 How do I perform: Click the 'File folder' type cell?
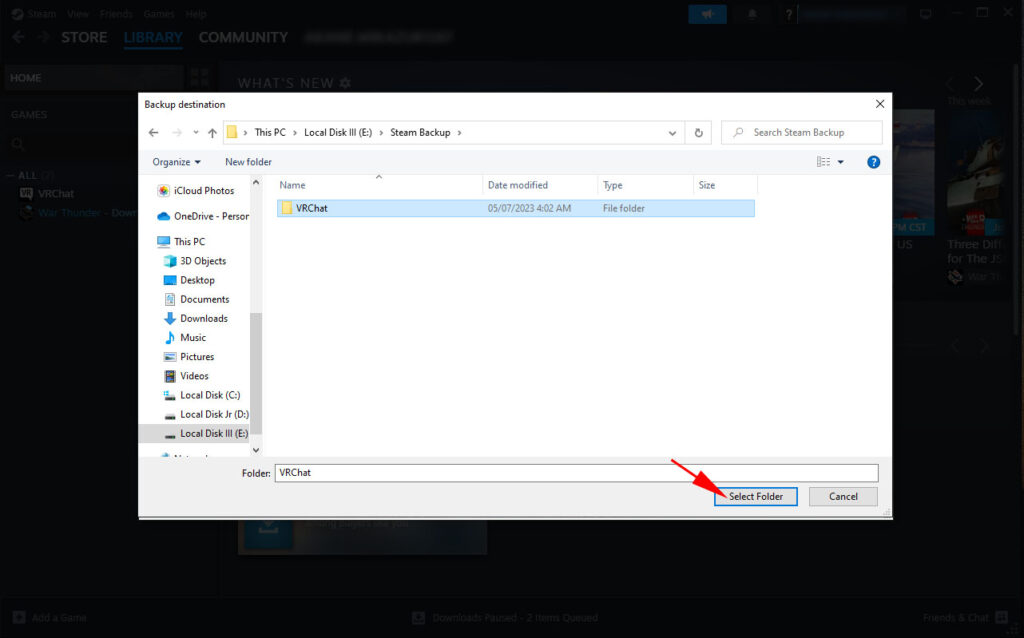[x=624, y=208]
